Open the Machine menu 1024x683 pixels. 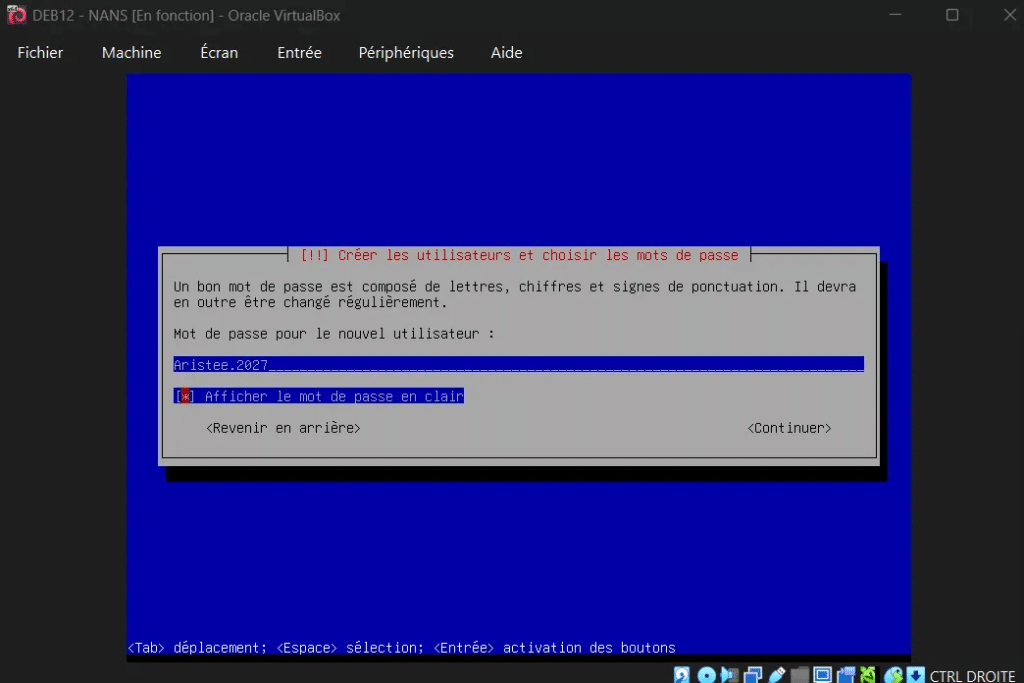click(x=131, y=53)
